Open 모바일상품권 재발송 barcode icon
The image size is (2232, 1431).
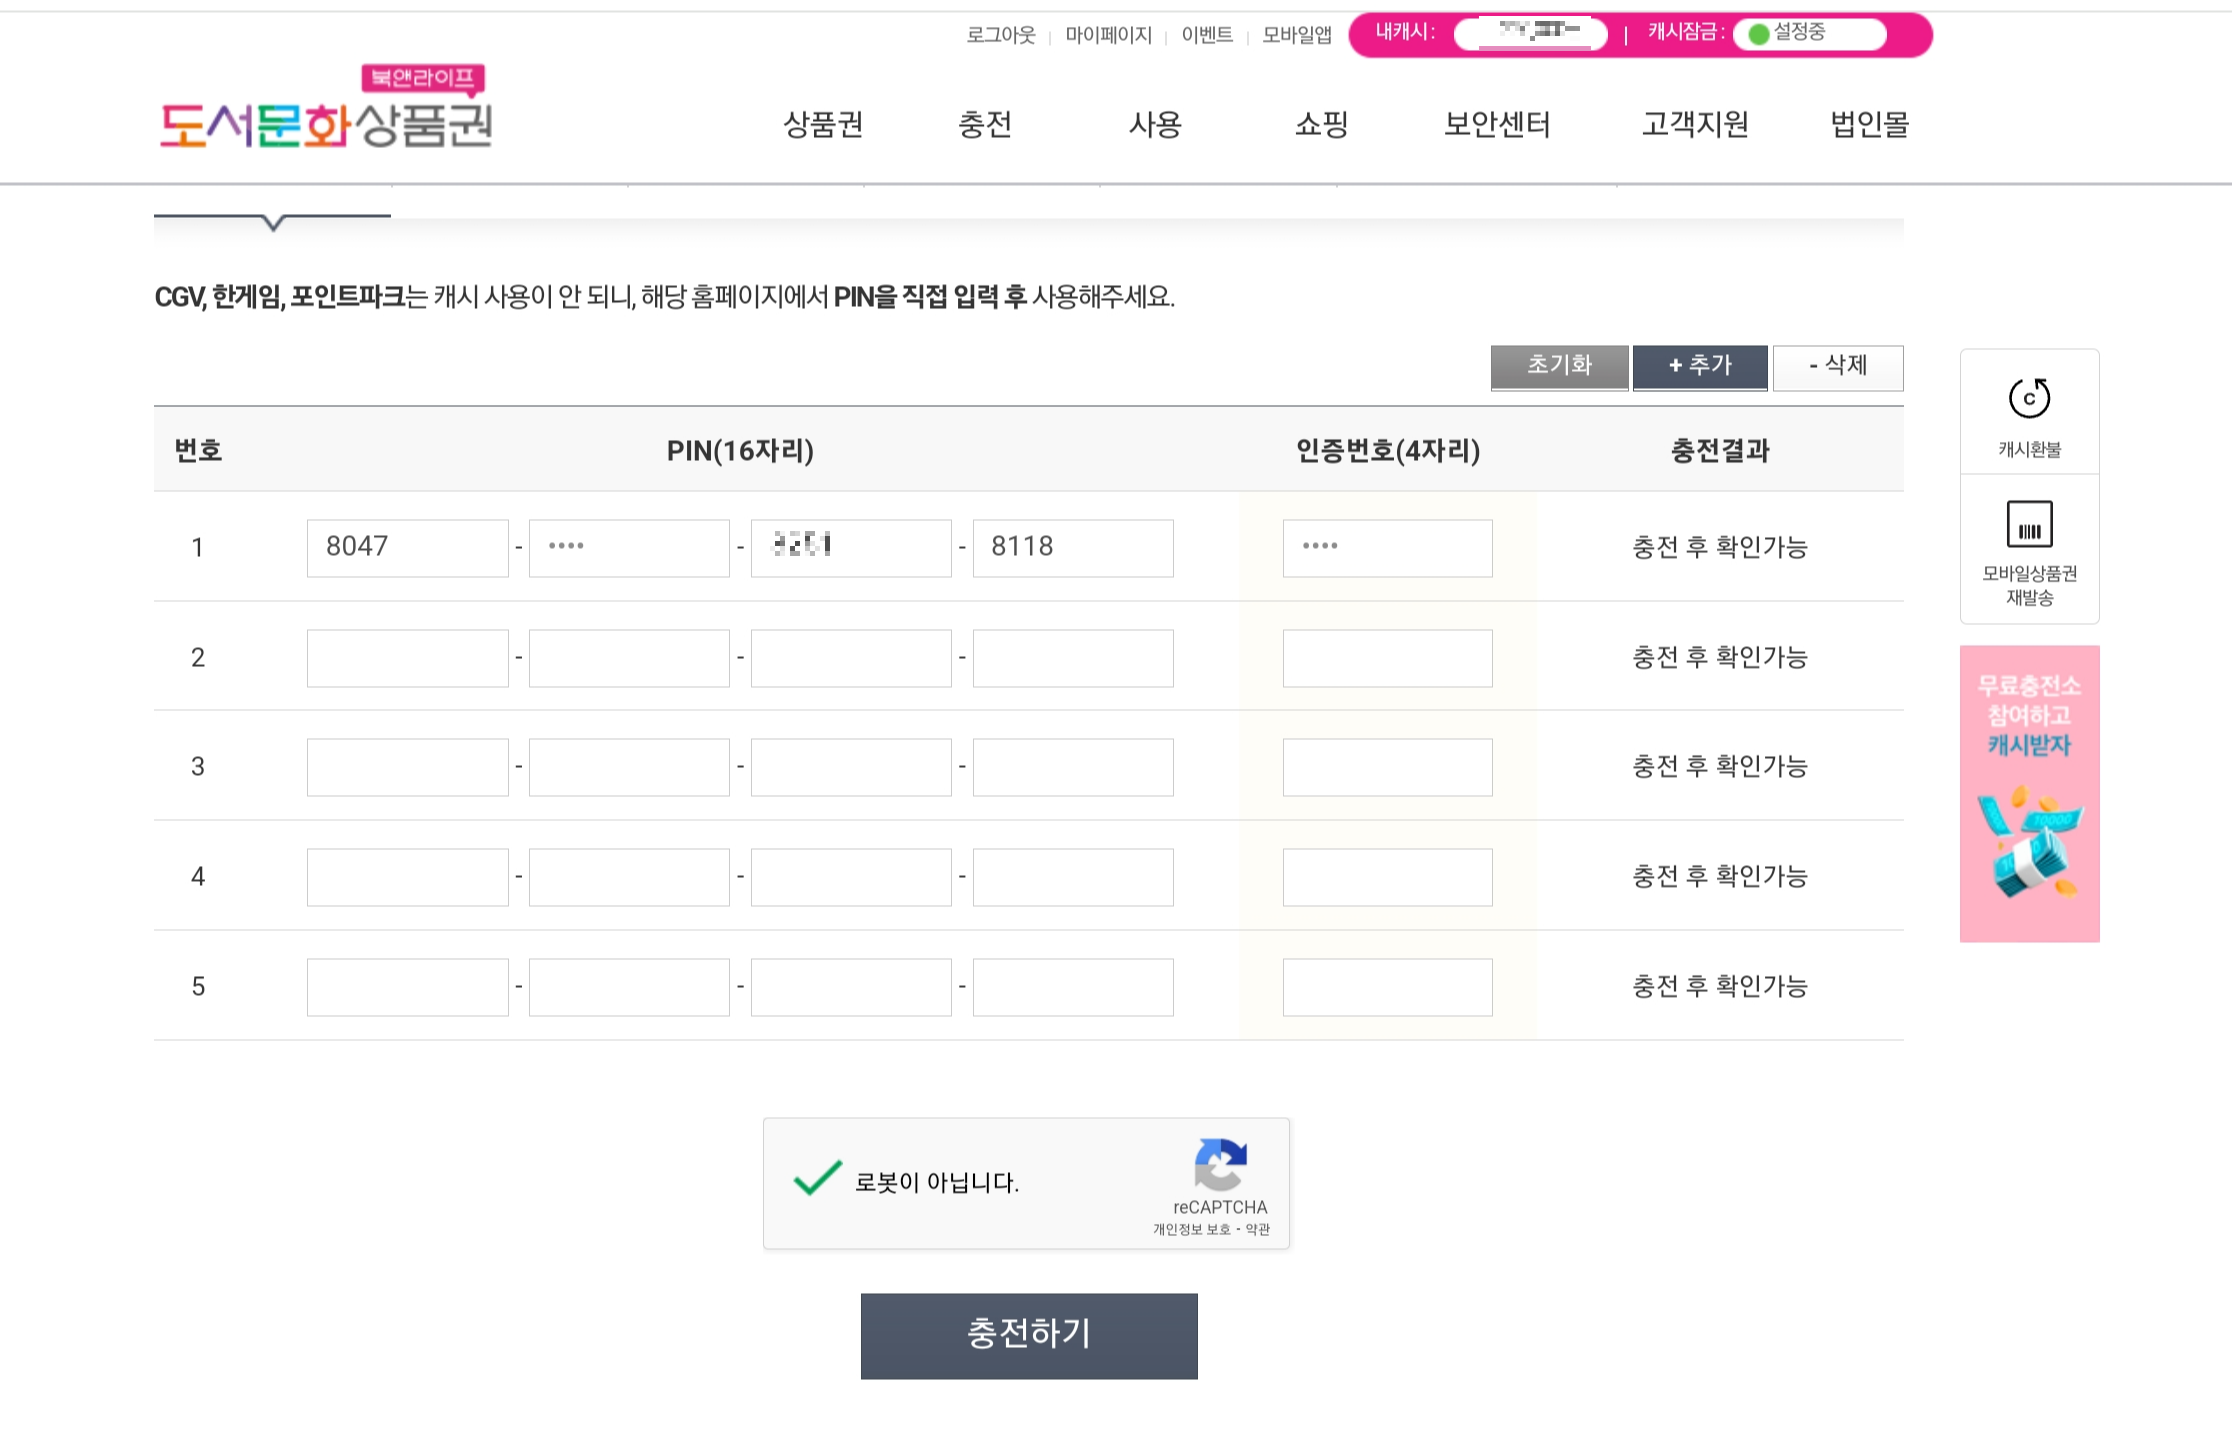click(2029, 525)
